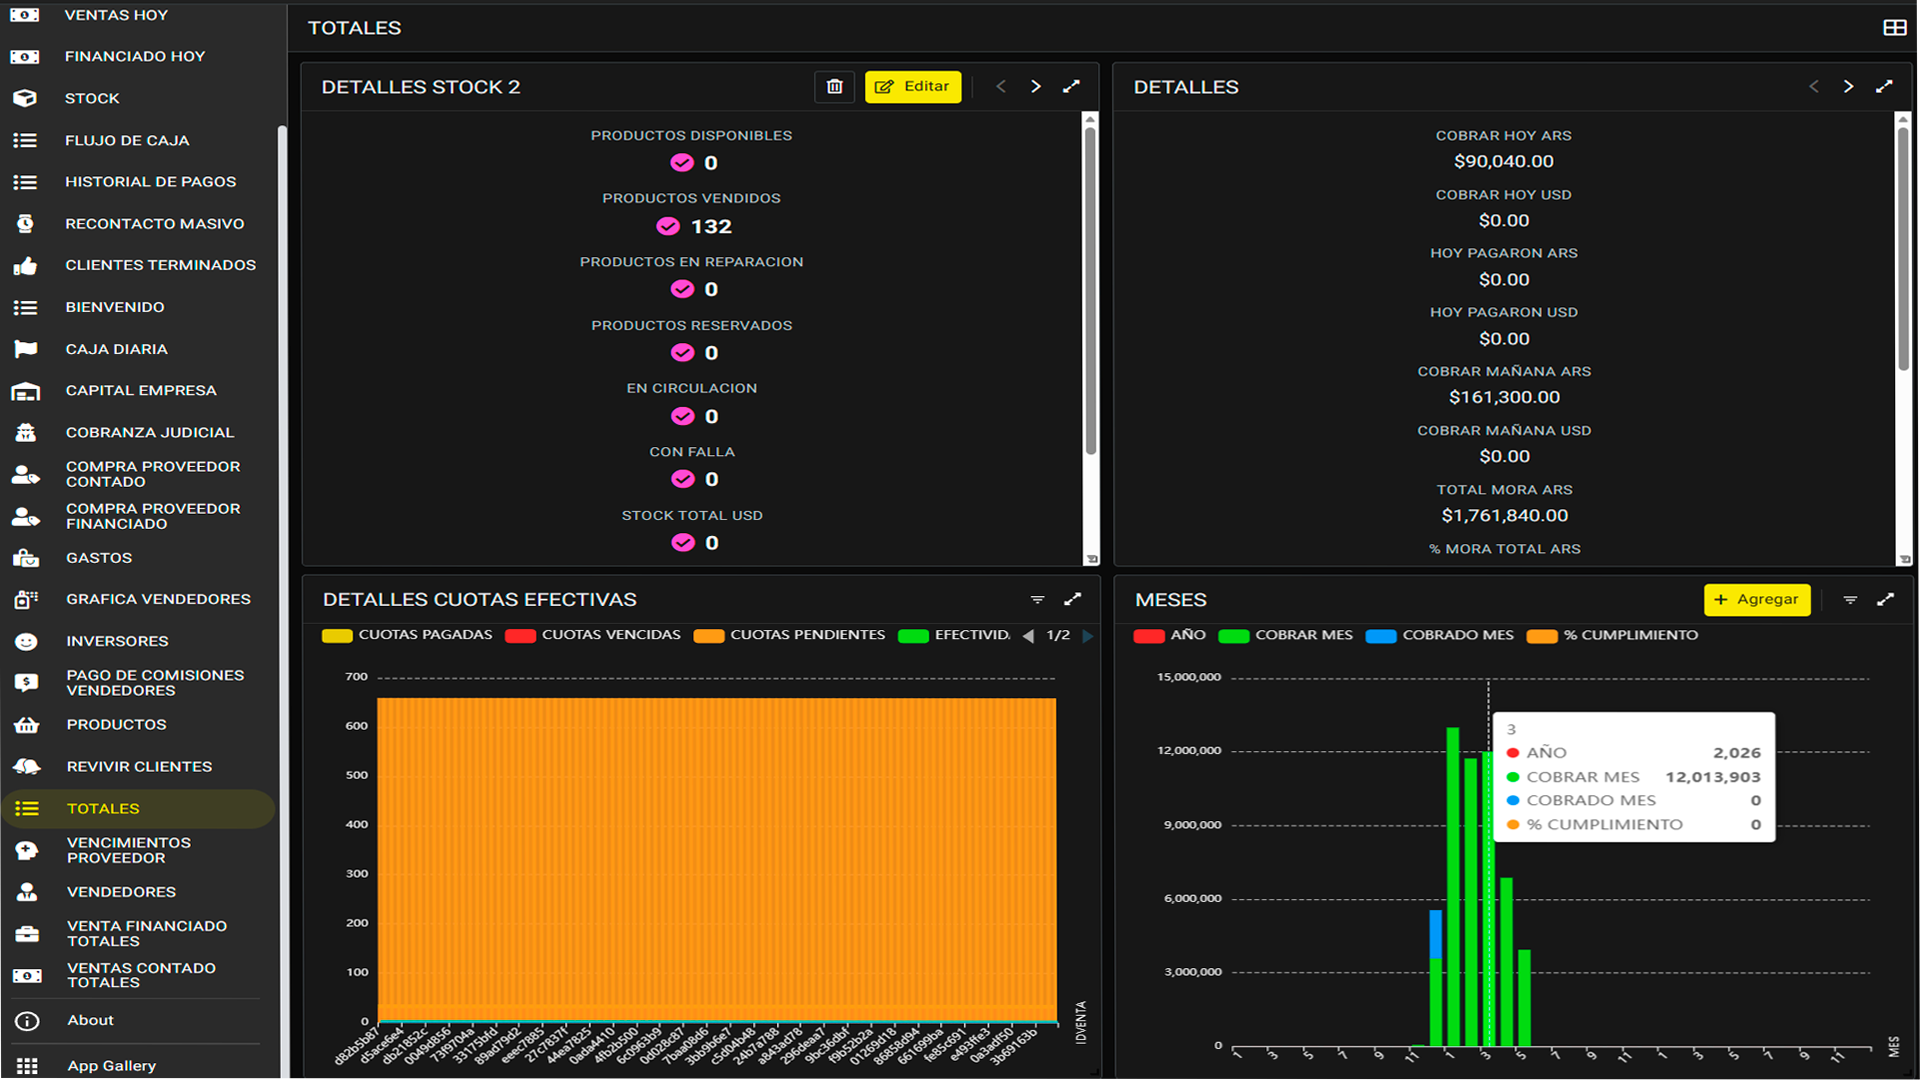Click the Editar button

(912, 87)
